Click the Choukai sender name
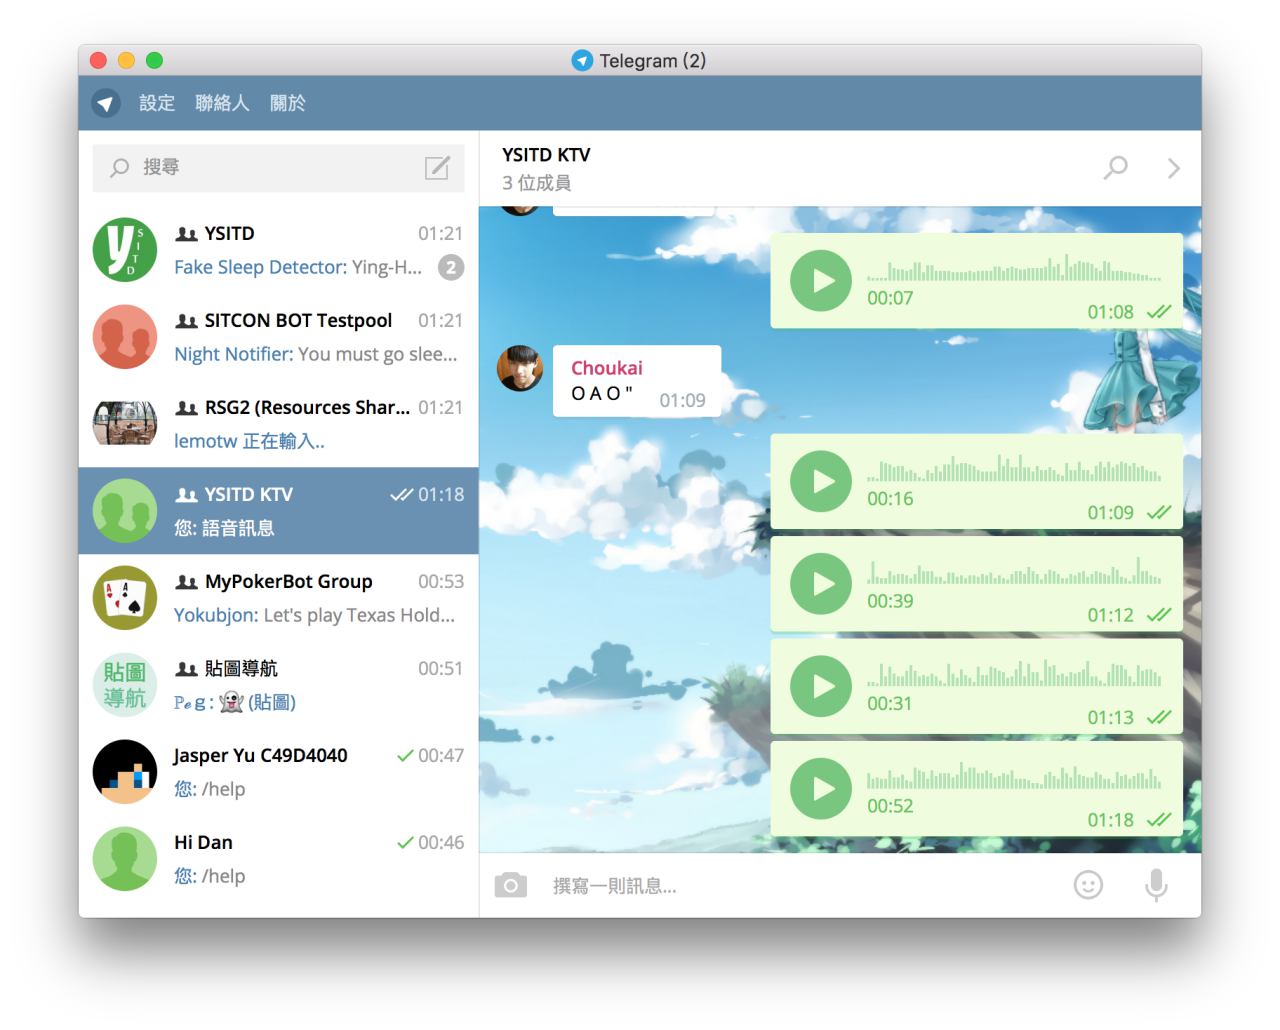The height and width of the screenshot is (1030, 1280). tap(606, 368)
